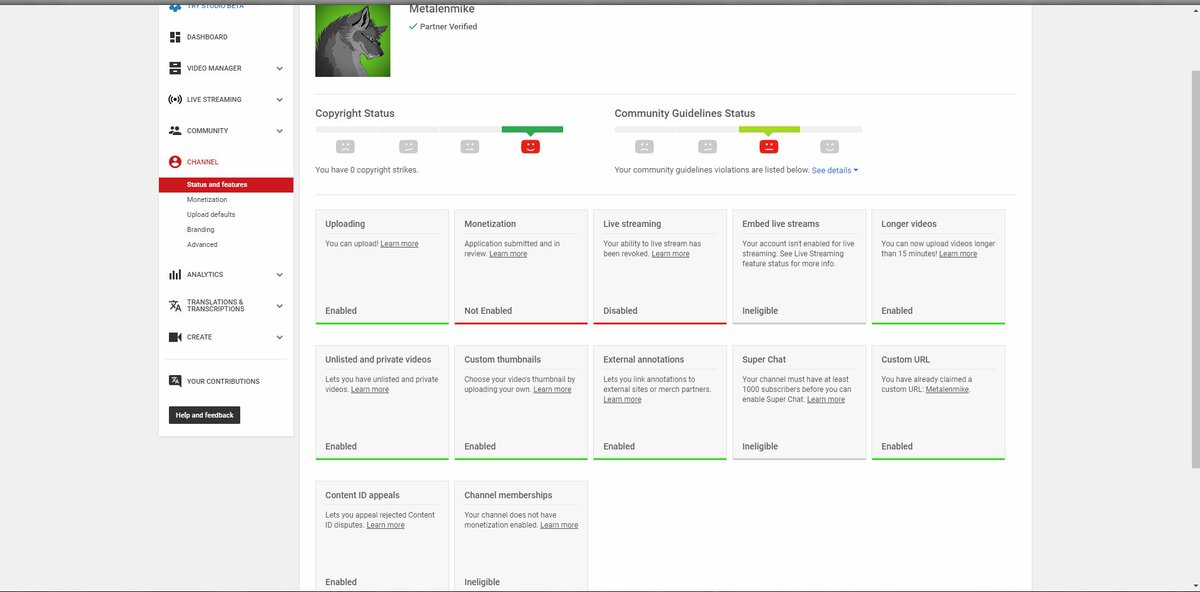Click the wolf channel avatar thumbnail
The image size is (1200, 592).
(353, 40)
